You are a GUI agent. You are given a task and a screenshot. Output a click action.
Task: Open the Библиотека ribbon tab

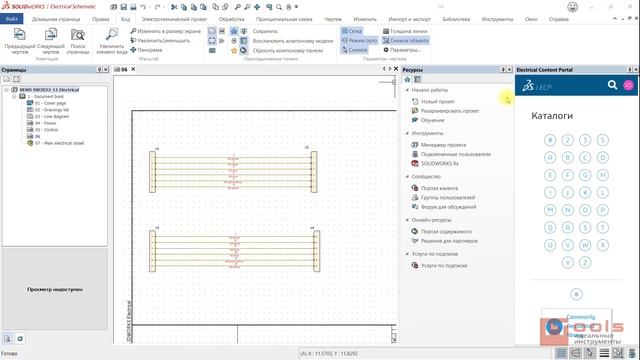click(x=456, y=19)
